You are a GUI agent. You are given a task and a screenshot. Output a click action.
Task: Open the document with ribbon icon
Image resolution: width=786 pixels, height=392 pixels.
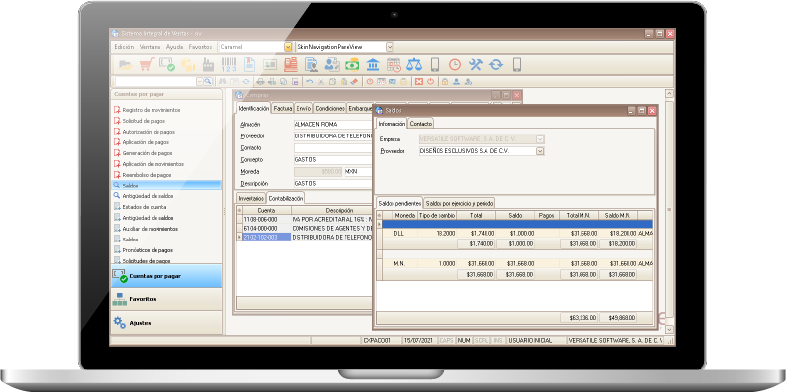pos(250,65)
